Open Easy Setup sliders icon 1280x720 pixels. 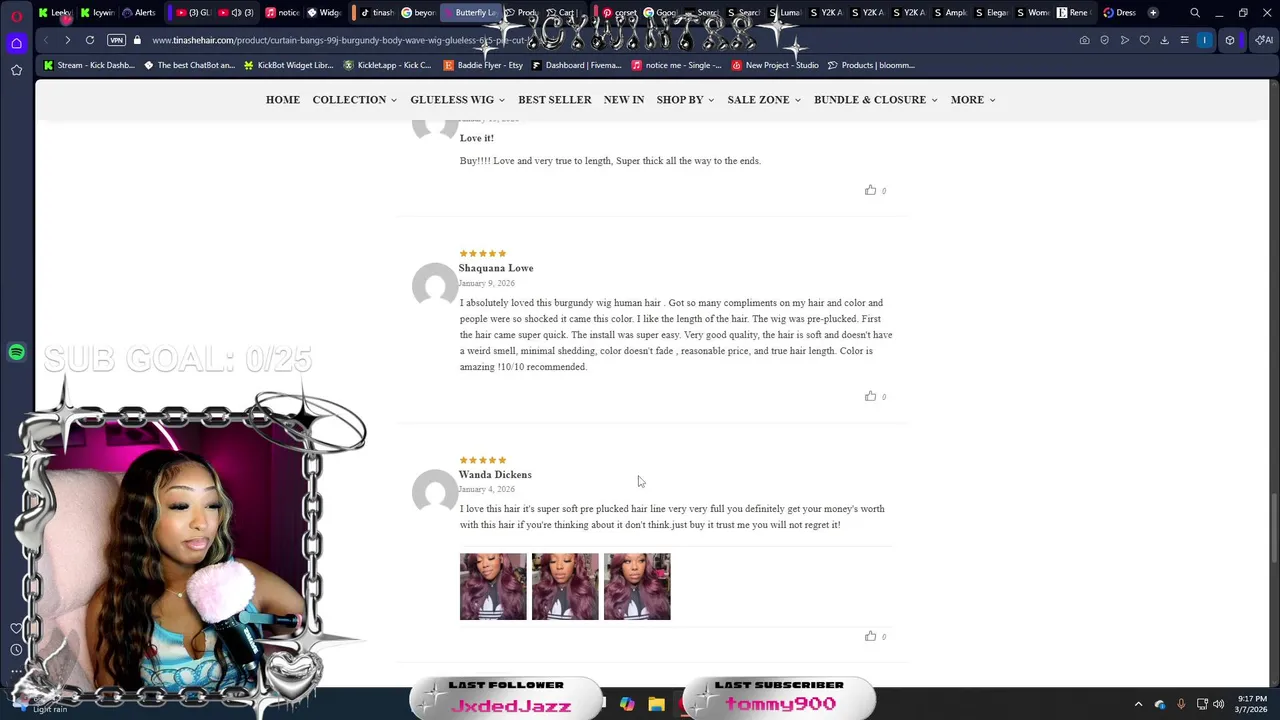tap(1184, 40)
